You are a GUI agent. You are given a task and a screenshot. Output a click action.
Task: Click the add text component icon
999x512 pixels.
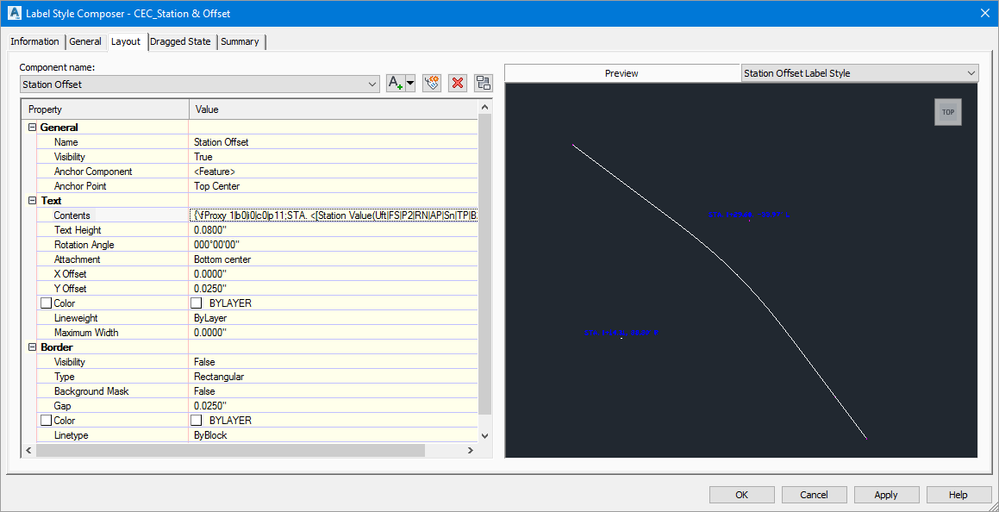(x=396, y=83)
